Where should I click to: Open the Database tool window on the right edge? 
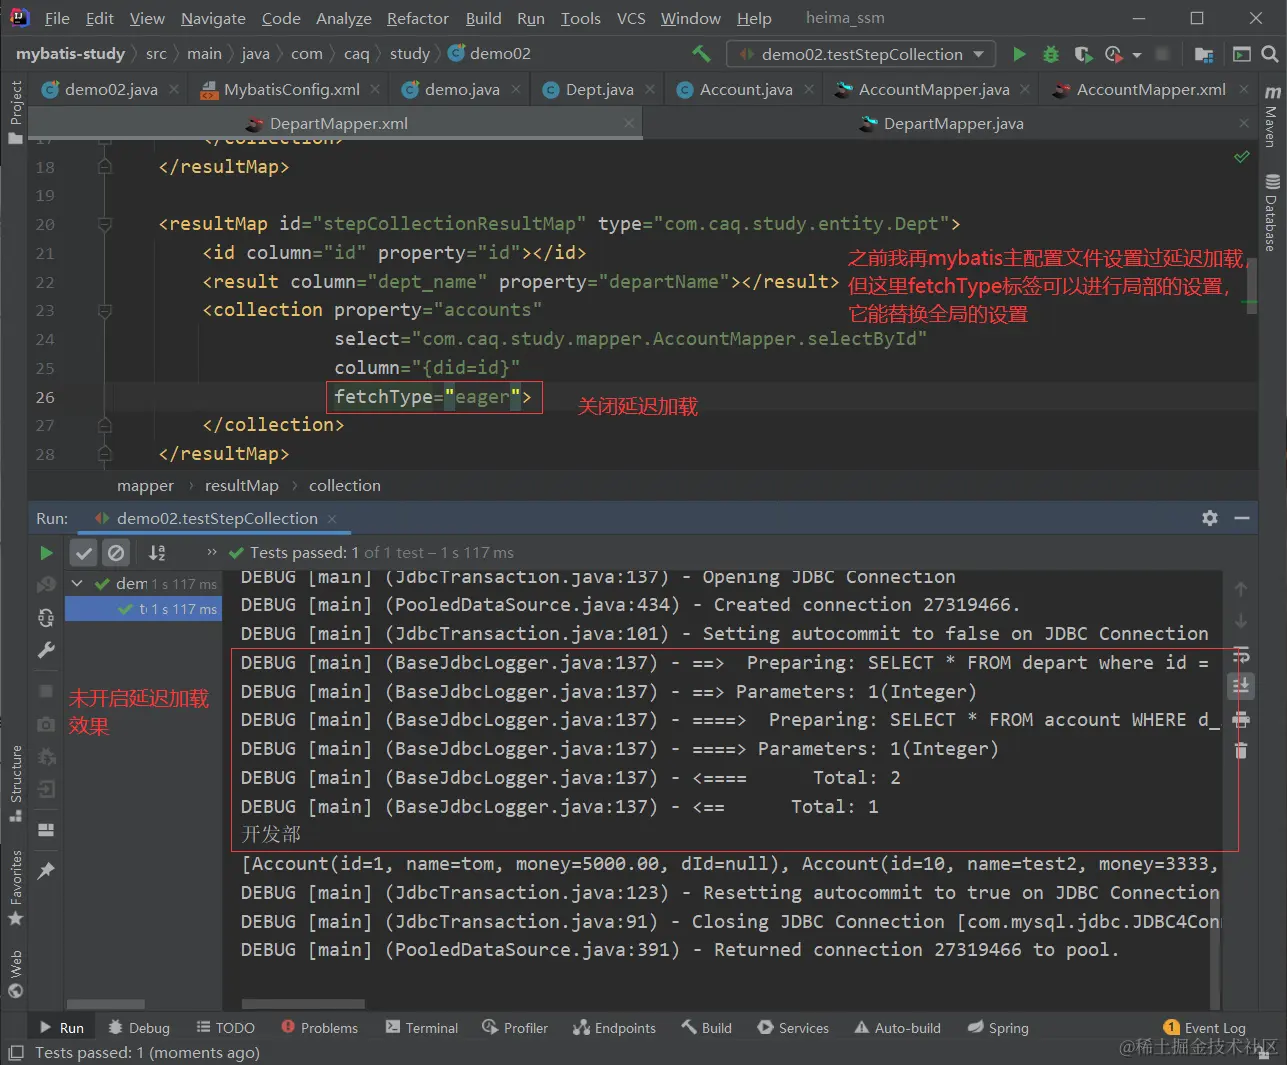tap(1272, 212)
